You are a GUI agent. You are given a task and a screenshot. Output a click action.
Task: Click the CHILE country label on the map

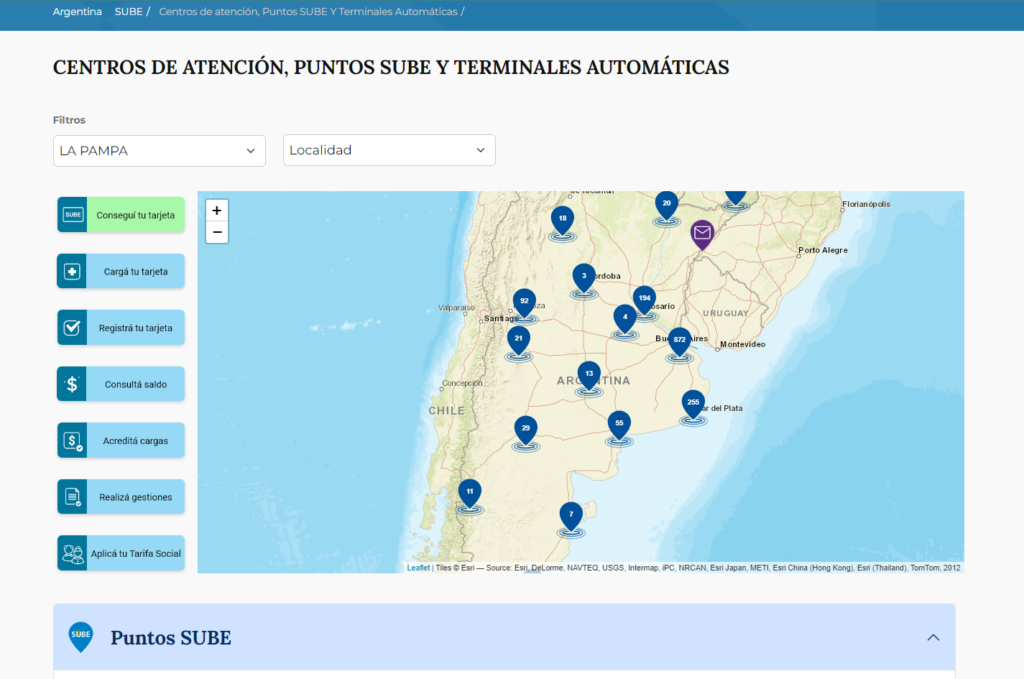click(x=447, y=411)
